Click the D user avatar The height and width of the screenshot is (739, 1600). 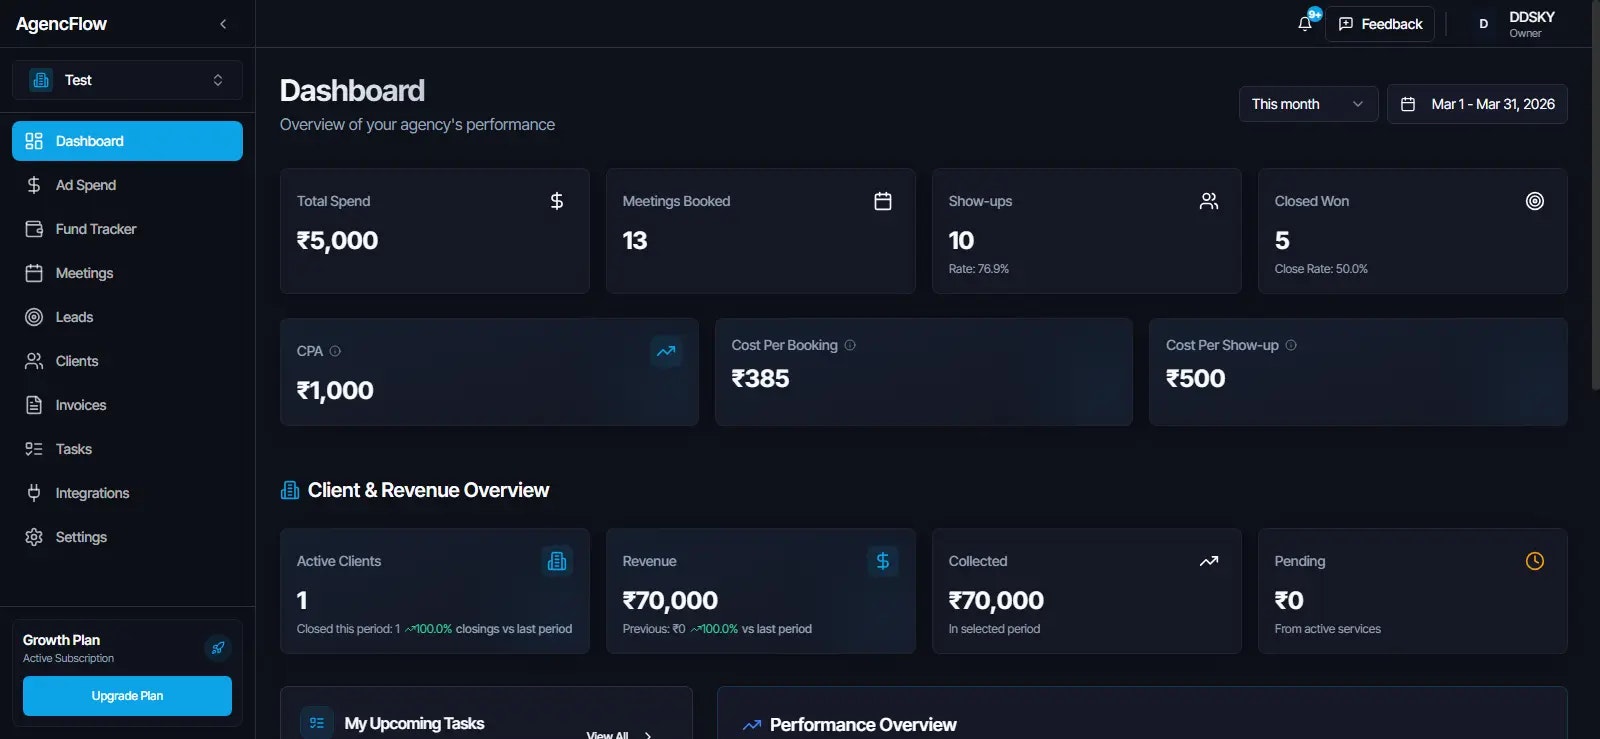click(x=1484, y=24)
